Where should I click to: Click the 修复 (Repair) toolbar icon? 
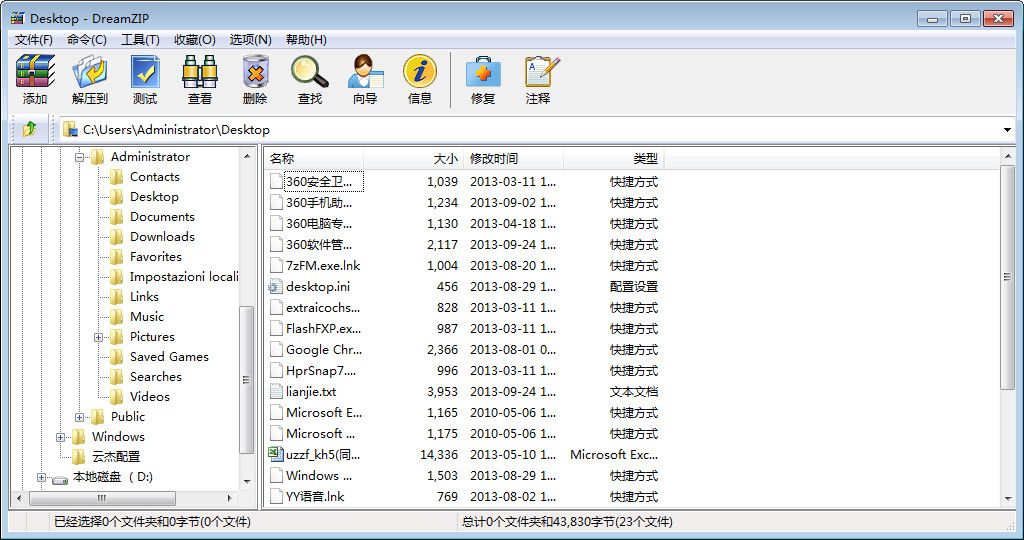[483, 72]
